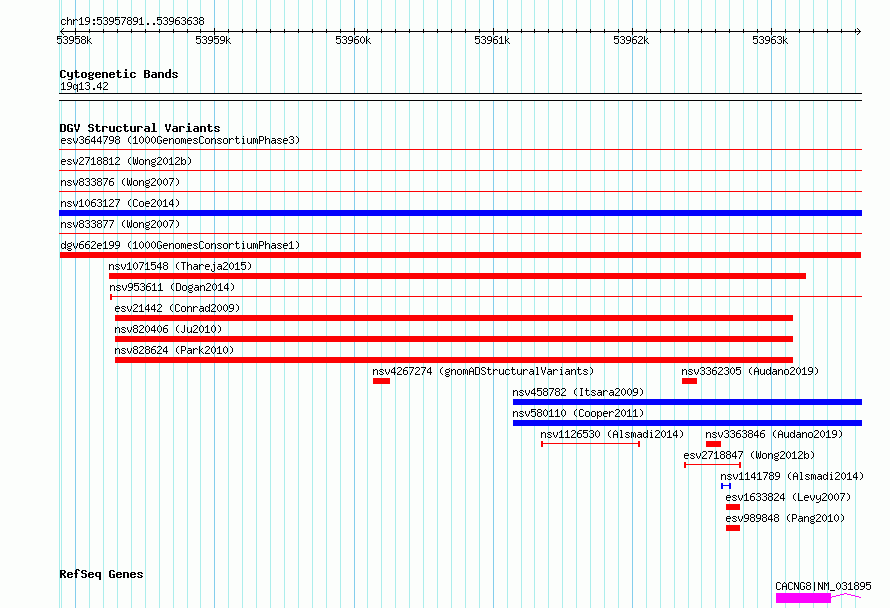Click the thin red esv2718847 variant line
890x608 pixels.
(712, 465)
